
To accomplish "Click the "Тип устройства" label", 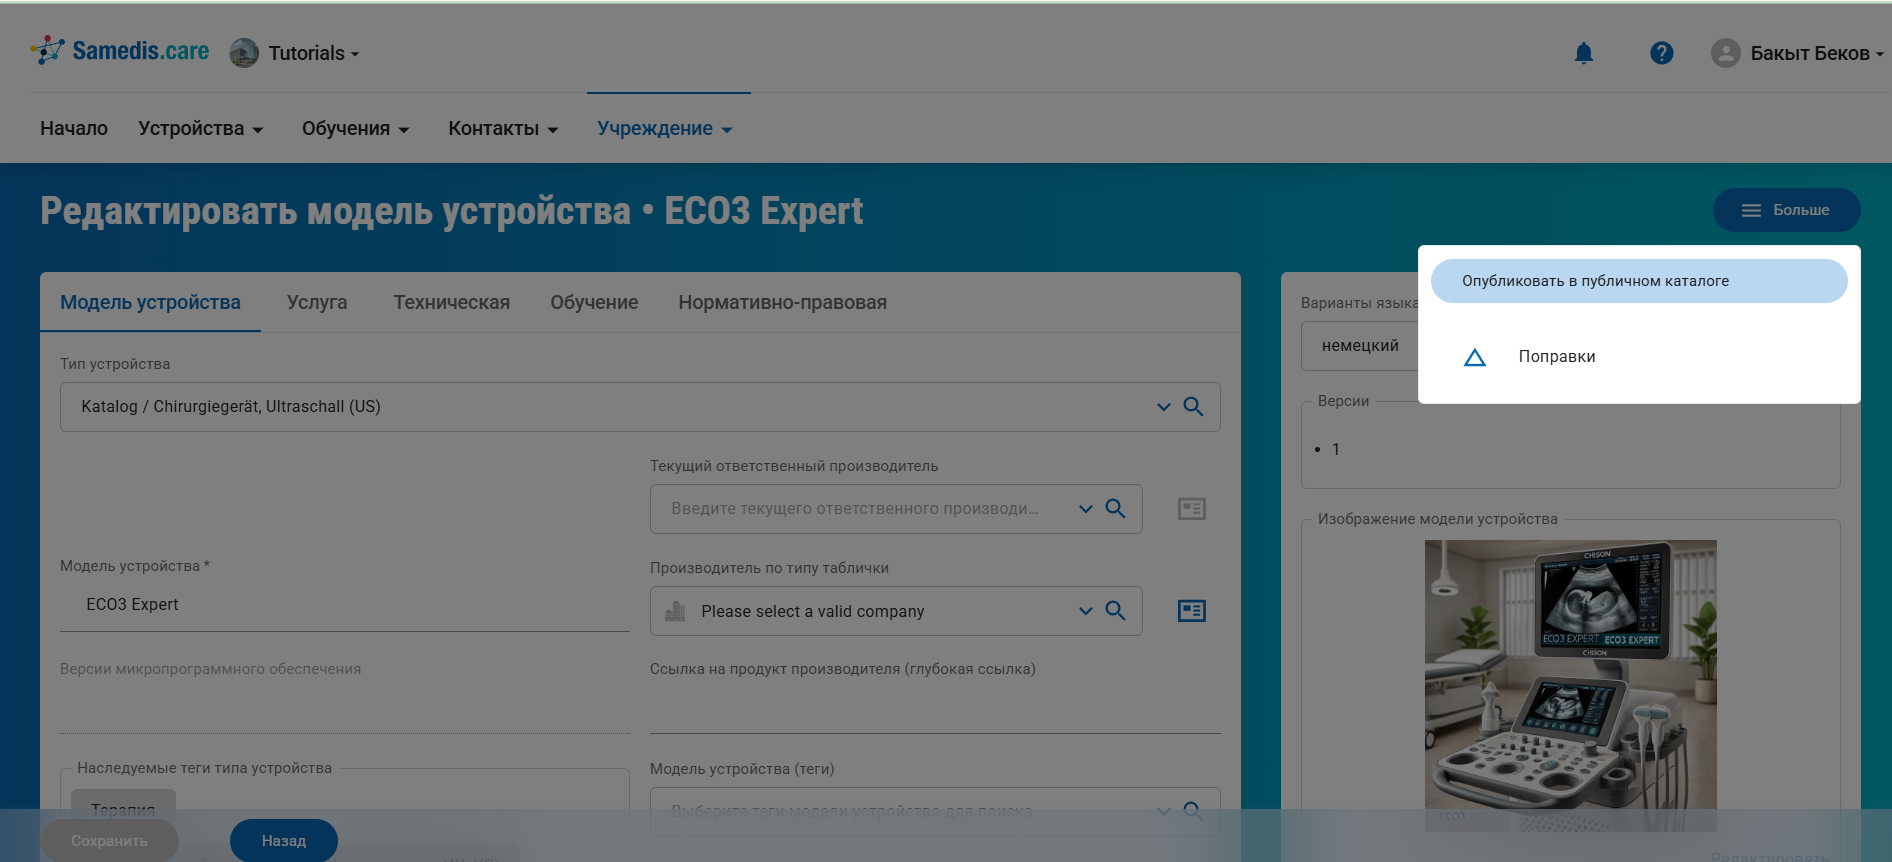I will 115,364.
